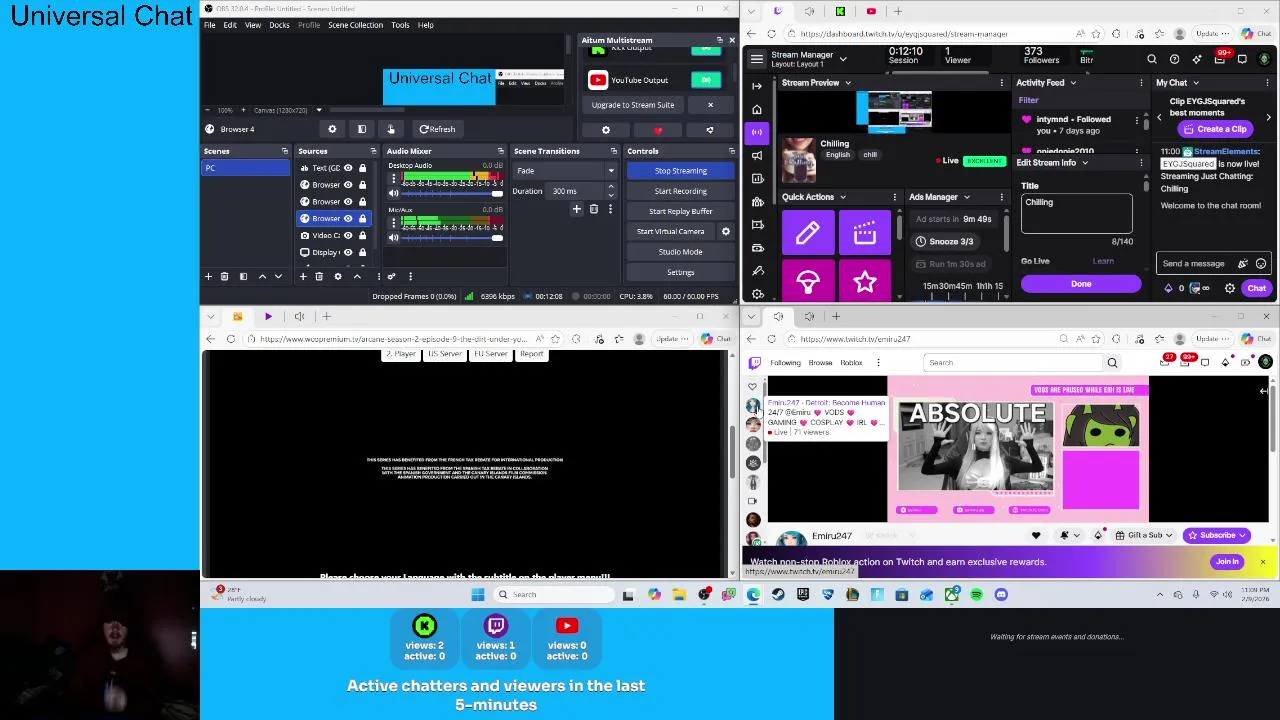This screenshot has height=720, width=1280.
Task: Open the Tools menu in OBS
Action: (400, 25)
